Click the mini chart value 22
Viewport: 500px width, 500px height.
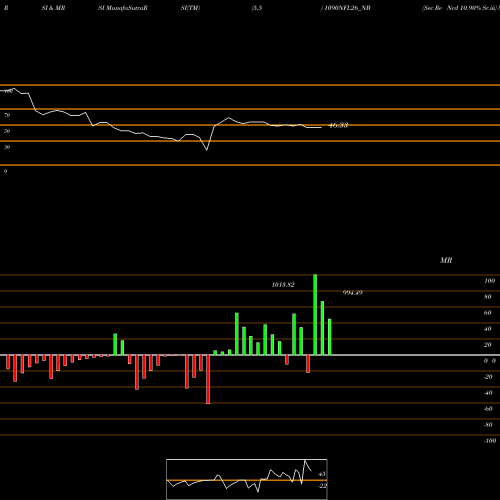point(322,486)
